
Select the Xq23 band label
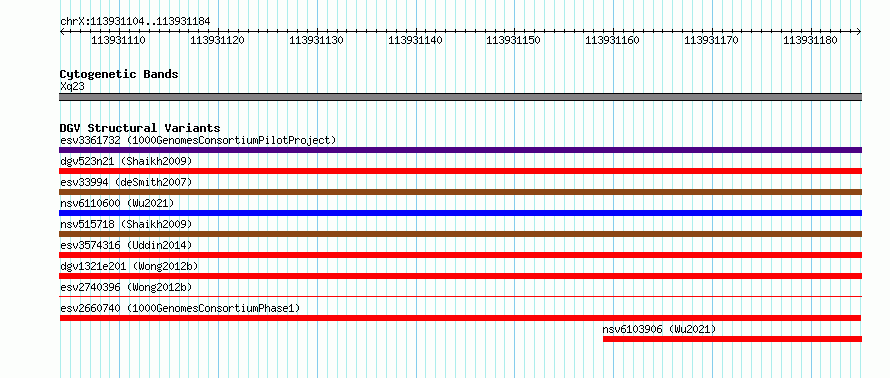click(72, 86)
